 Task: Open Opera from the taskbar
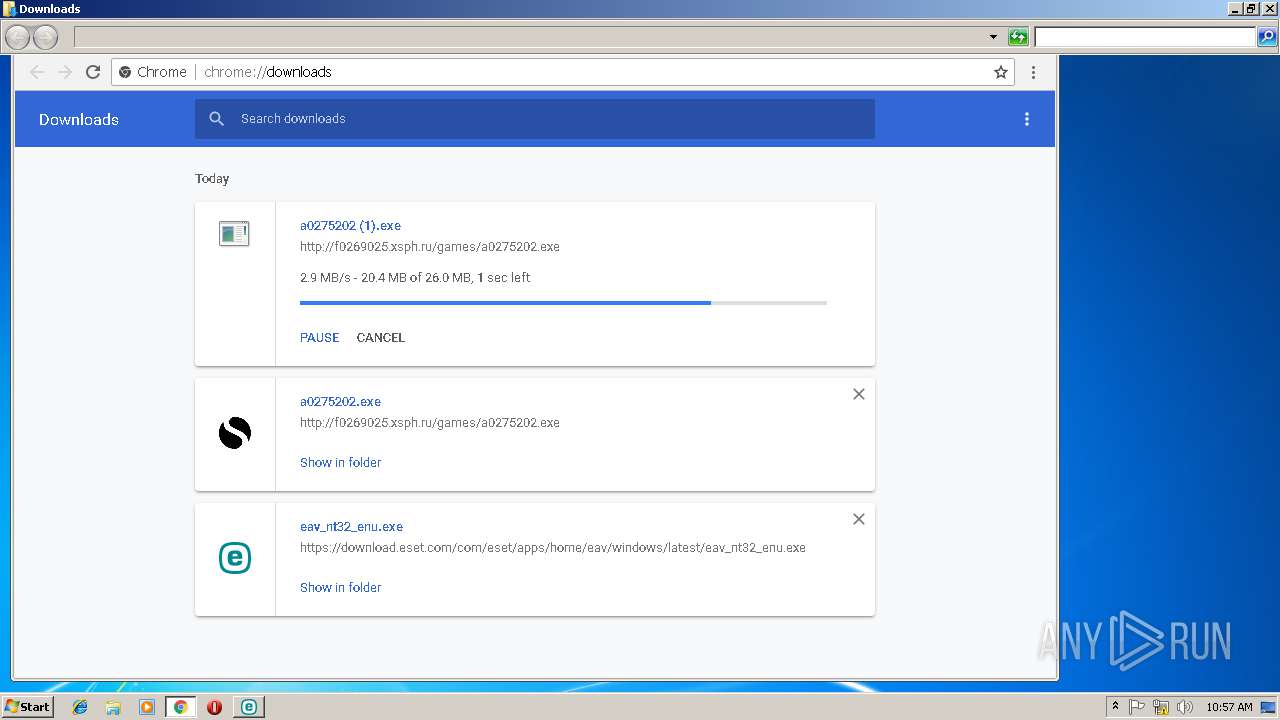(x=214, y=707)
